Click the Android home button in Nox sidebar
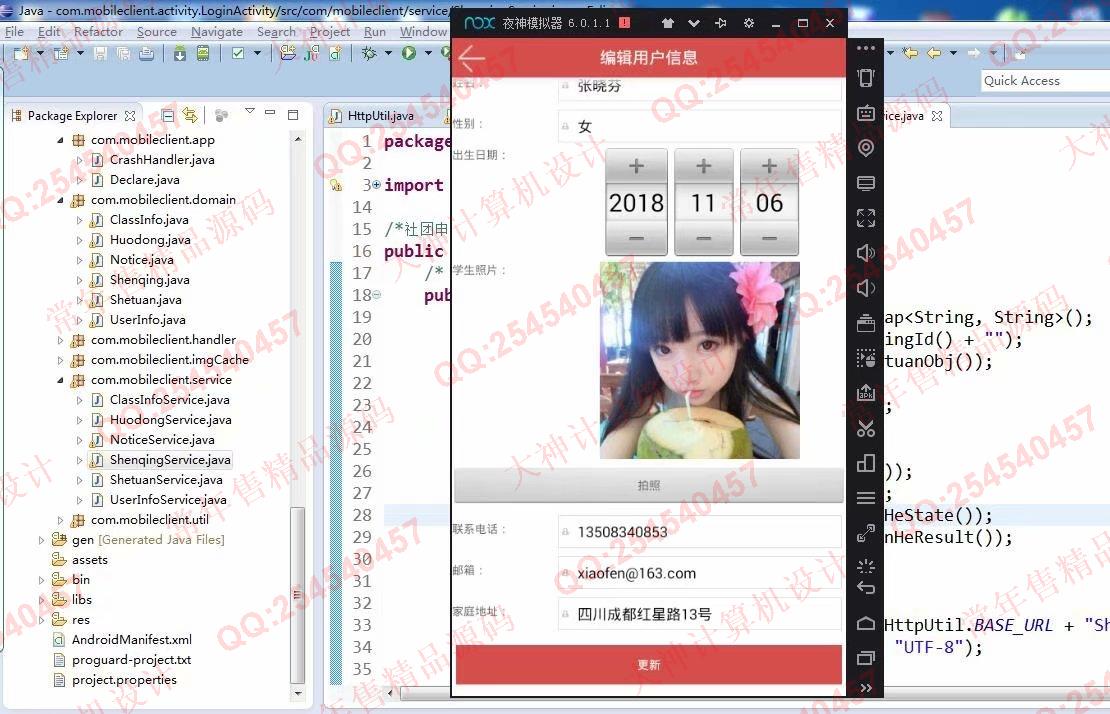Image resolution: width=1110 pixels, height=714 pixels. pyautogui.click(x=866, y=623)
